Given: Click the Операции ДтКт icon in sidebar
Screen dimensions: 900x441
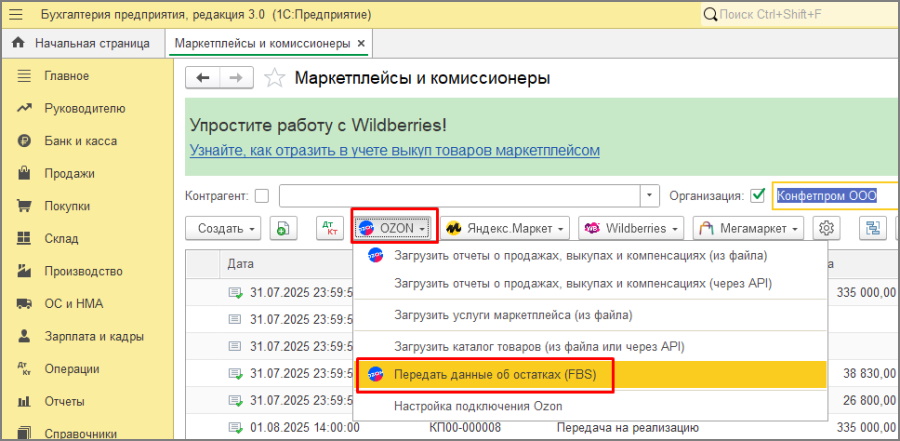Looking at the screenshot, I should tap(24, 369).
